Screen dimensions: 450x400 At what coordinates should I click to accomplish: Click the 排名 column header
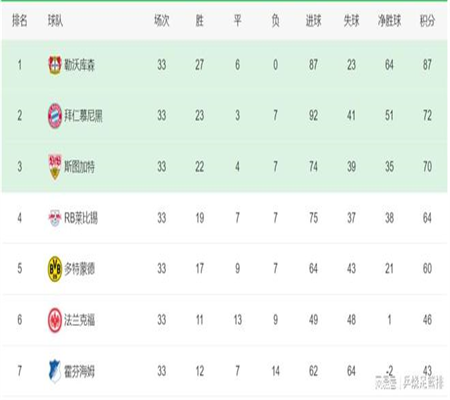tap(20, 21)
